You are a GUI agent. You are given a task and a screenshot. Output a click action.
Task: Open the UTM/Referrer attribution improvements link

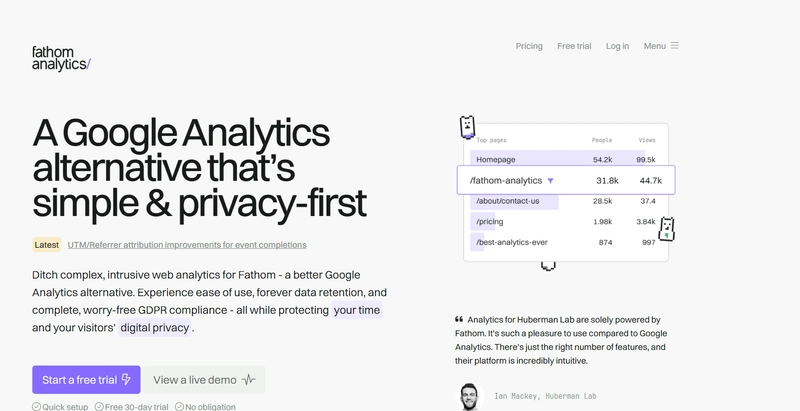pyautogui.click(x=187, y=245)
